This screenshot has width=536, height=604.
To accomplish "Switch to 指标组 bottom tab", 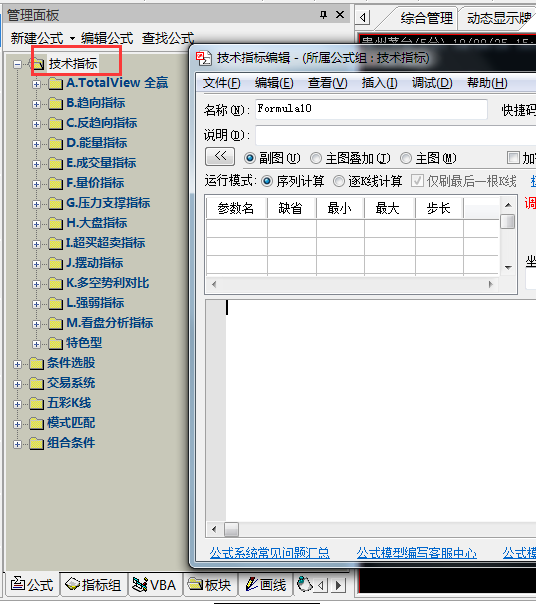I will (x=94, y=585).
